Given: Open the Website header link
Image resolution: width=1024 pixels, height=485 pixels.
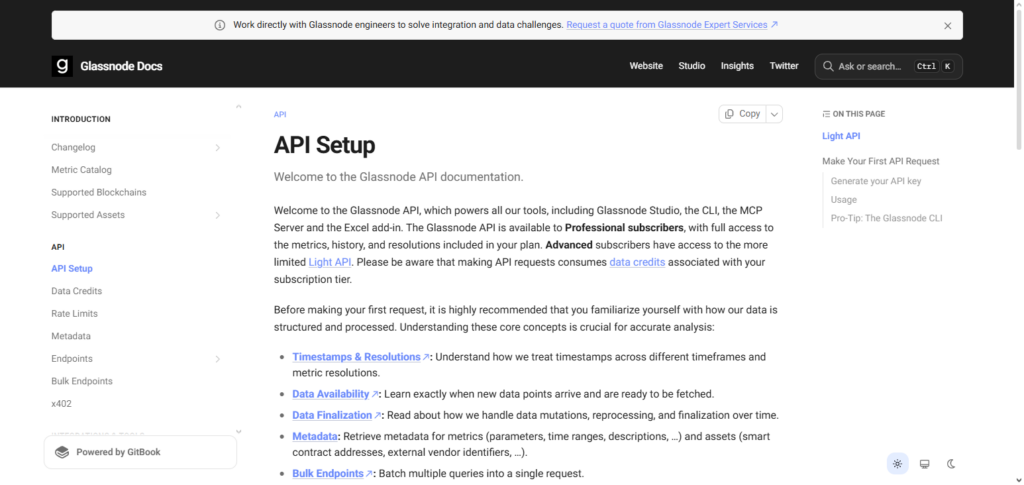Looking at the screenshot, I should pos(646,66).
